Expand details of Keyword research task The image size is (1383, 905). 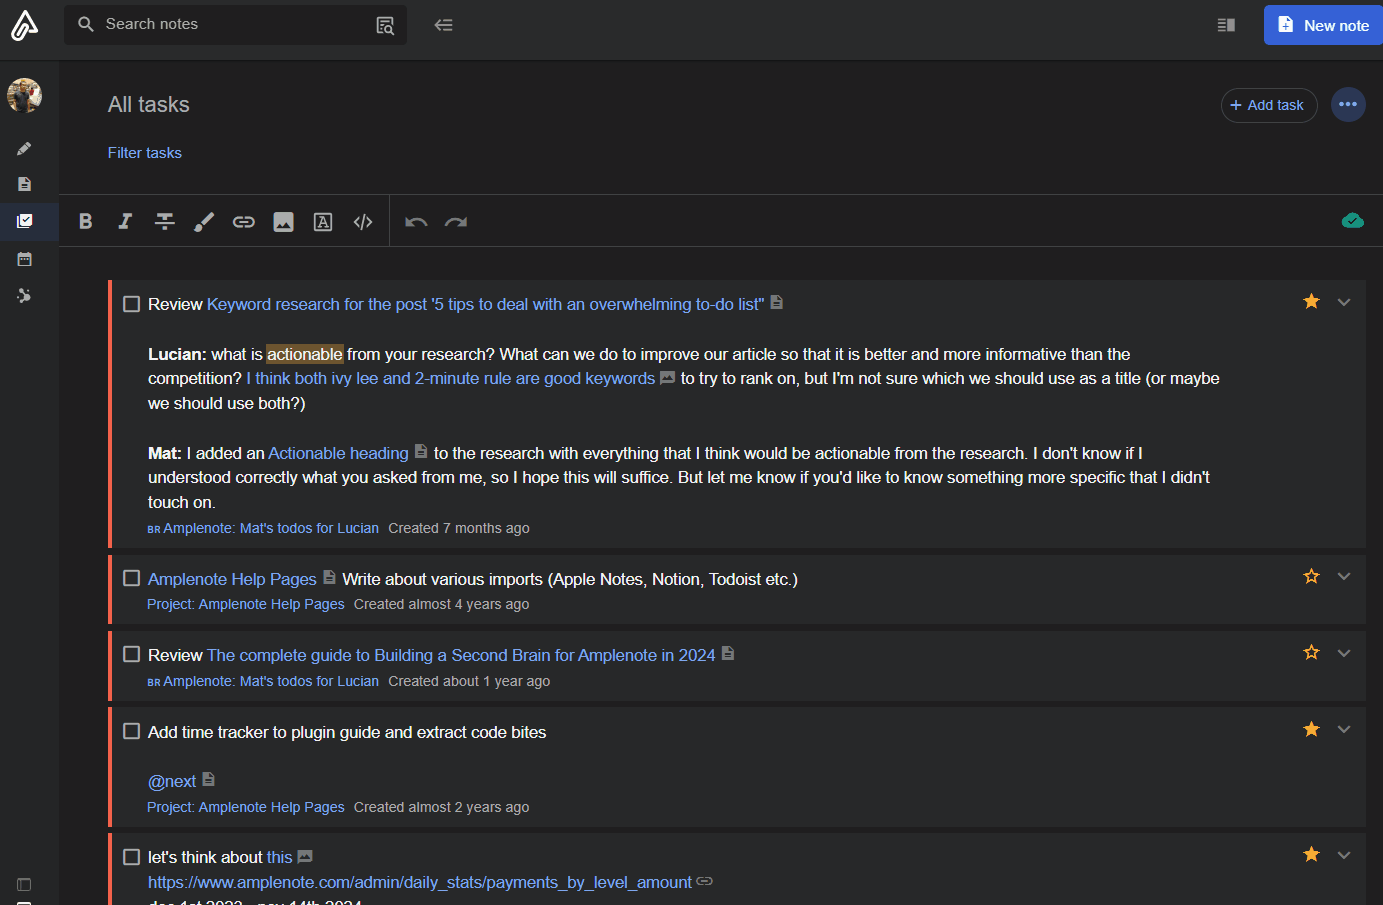[1344, 302]
